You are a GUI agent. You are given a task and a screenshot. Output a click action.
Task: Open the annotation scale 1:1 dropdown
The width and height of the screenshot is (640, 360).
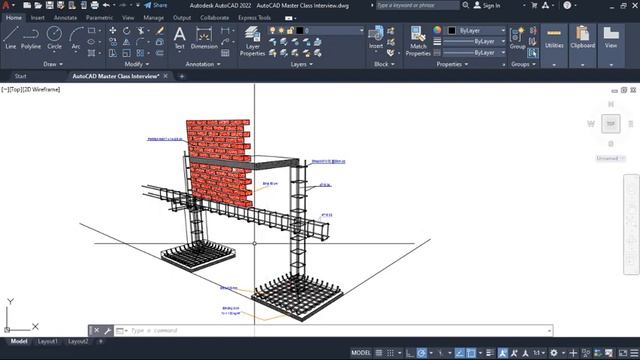tap(539, 353)
